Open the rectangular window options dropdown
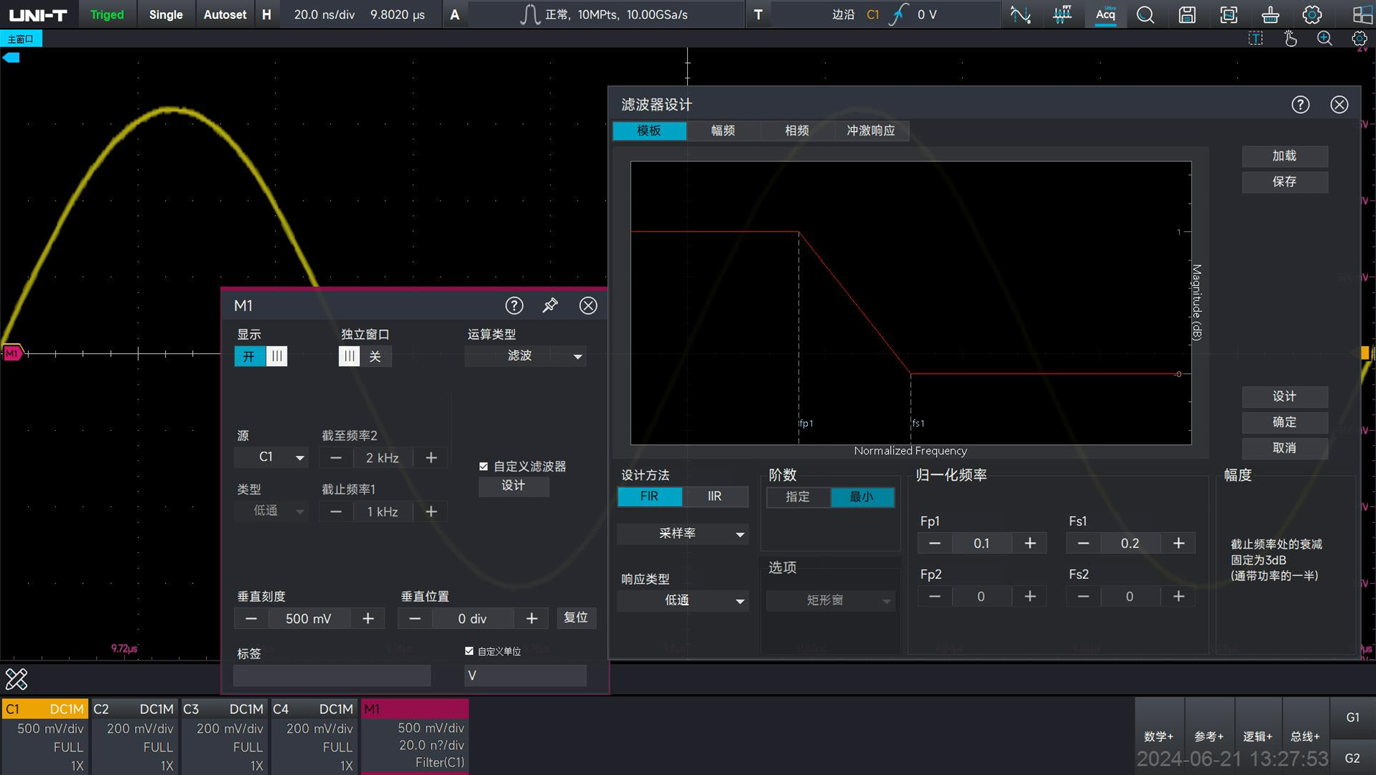 [830, 600]
